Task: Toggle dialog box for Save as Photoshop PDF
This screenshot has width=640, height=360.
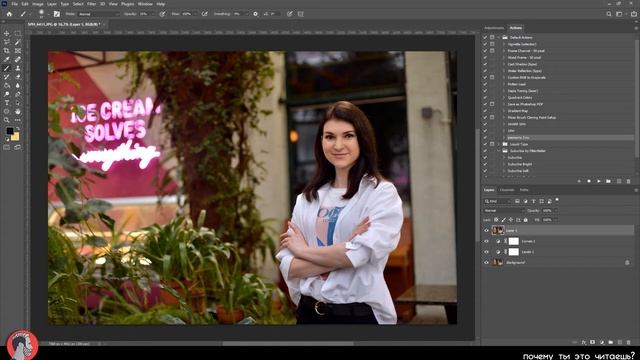Action: [492, 104]
